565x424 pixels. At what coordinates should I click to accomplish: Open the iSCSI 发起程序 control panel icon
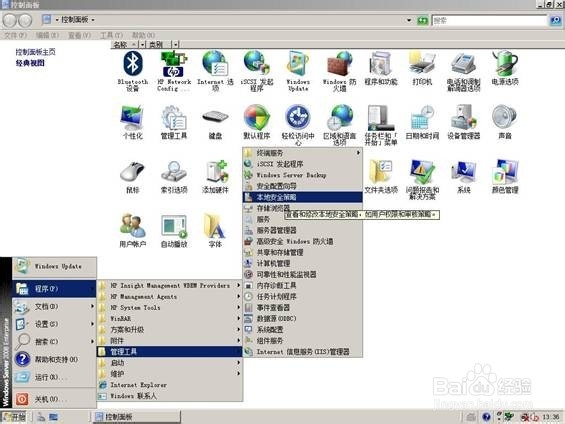pos(257,71)
